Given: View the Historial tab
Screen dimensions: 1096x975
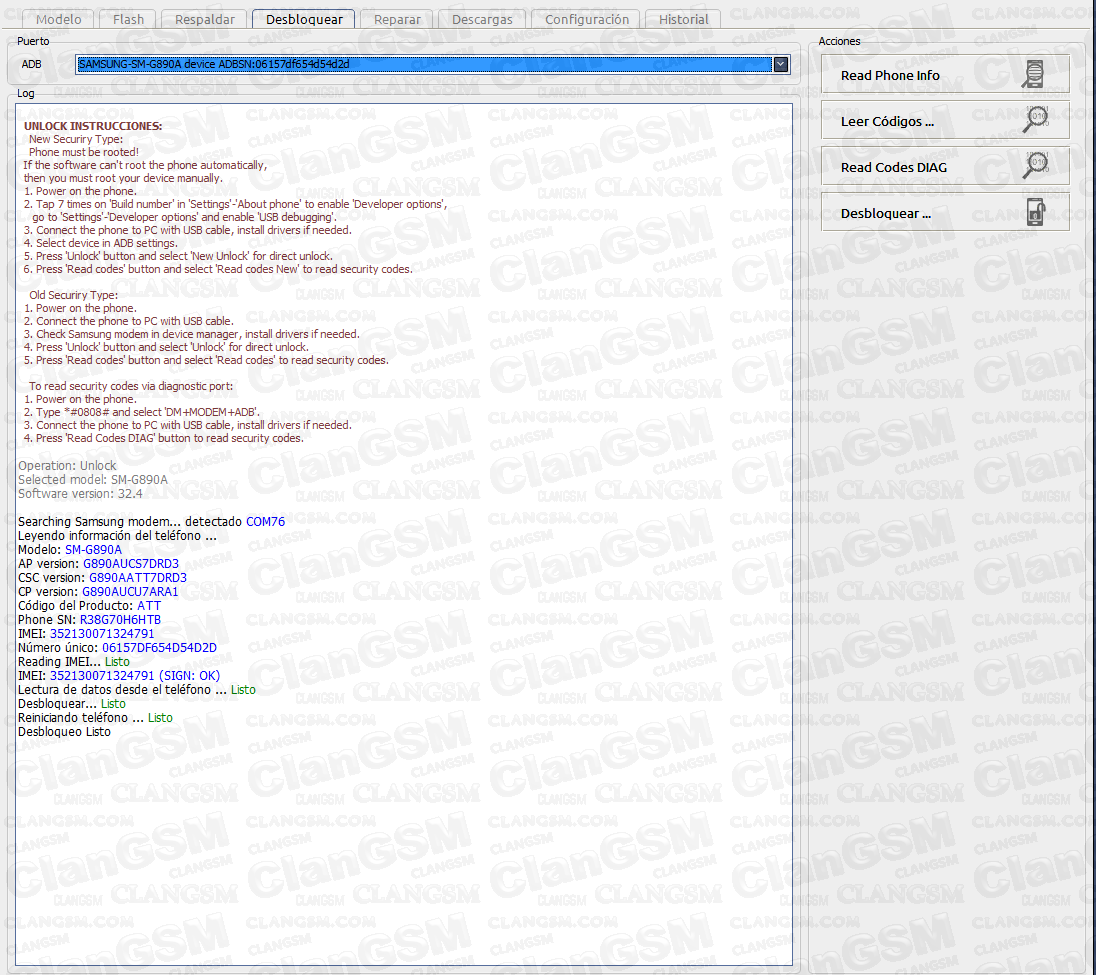Looking at the screenshot, I should pos(684,20).
